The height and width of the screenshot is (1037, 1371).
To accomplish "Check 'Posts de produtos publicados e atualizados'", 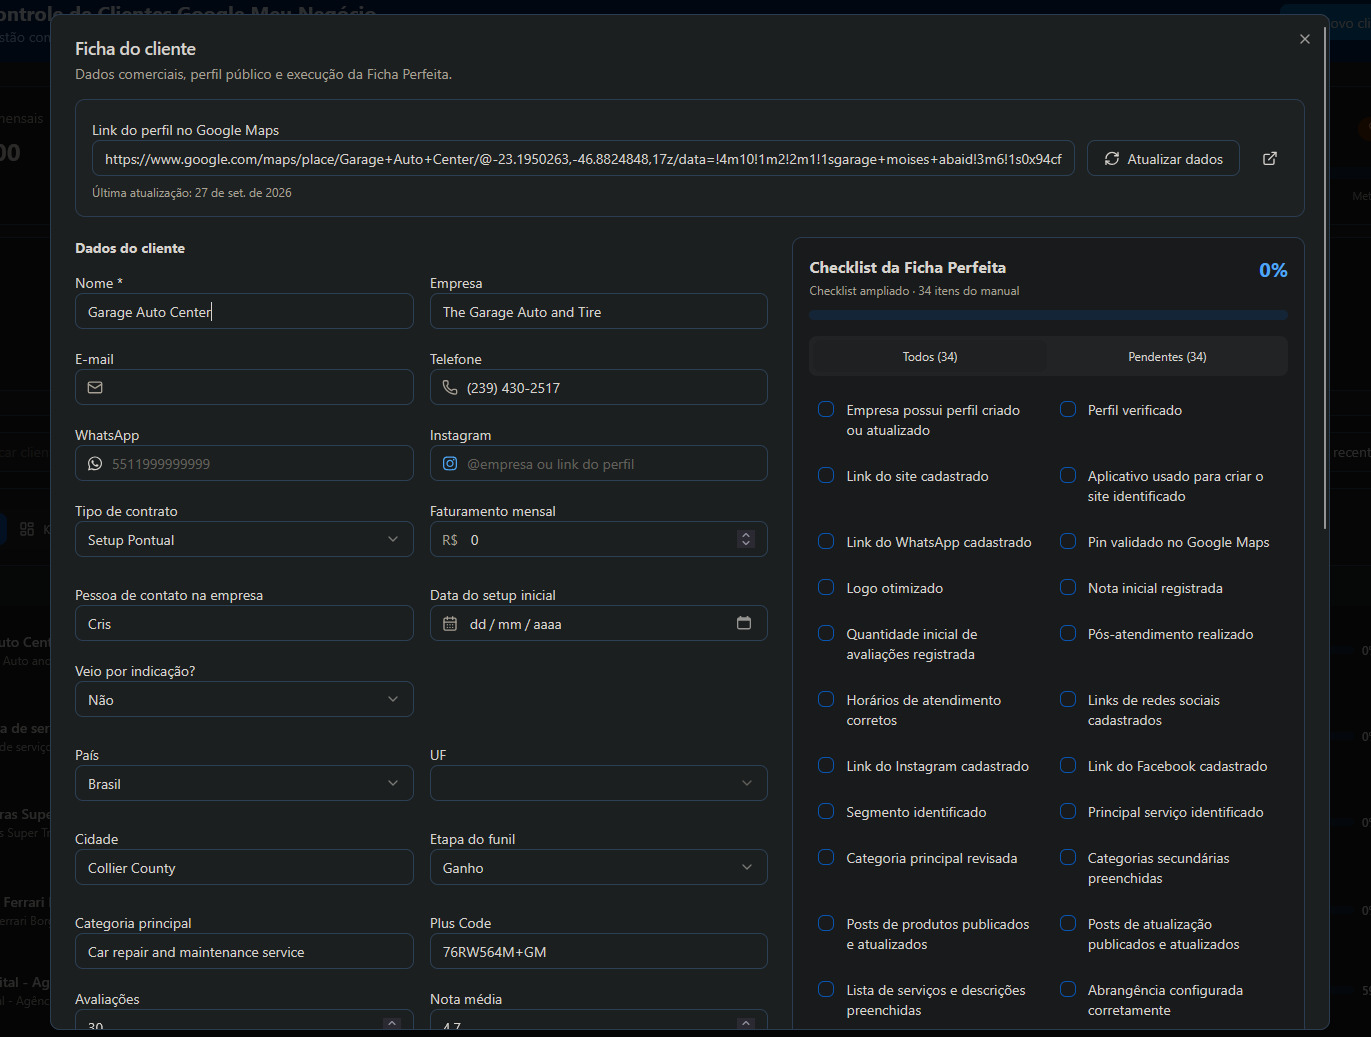I will pyautogui.click(x=826, y=923).
